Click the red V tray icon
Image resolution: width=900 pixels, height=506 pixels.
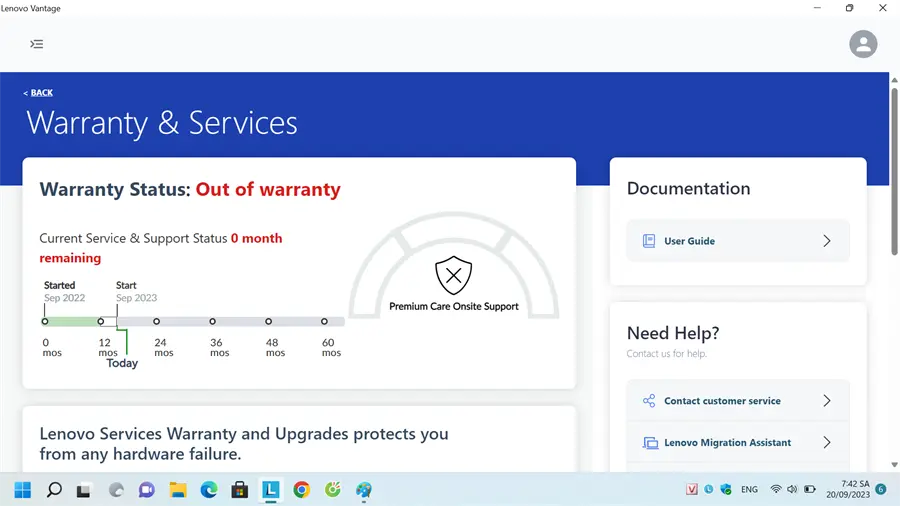[x=692, y=489]
